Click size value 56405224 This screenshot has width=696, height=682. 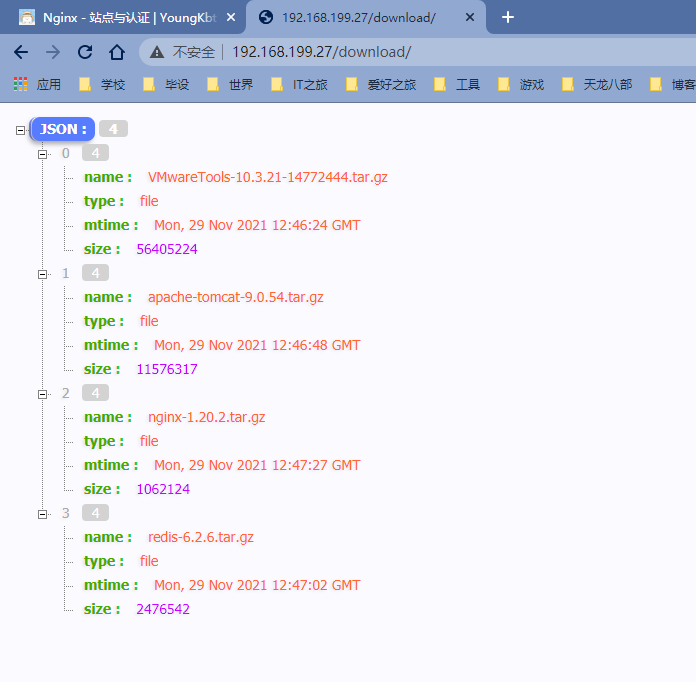166,249
